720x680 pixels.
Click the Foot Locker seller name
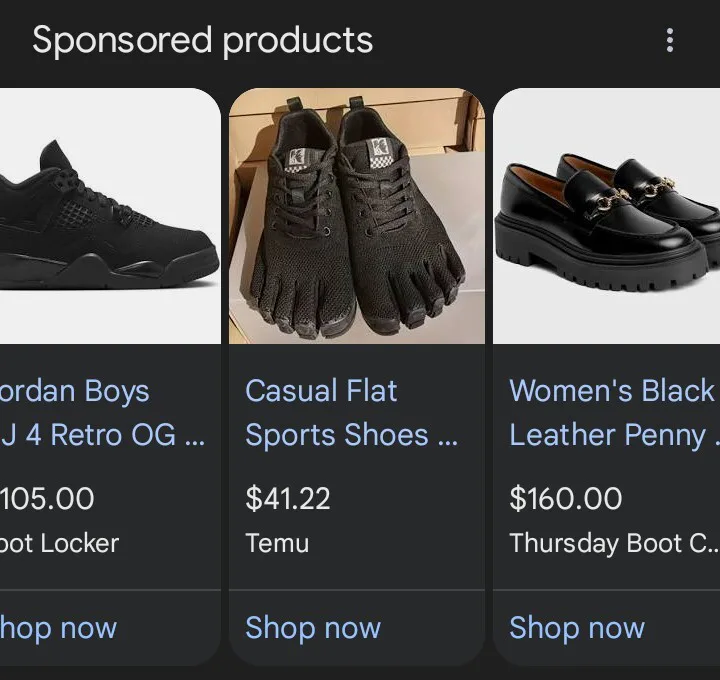click(x=60, y=544)
